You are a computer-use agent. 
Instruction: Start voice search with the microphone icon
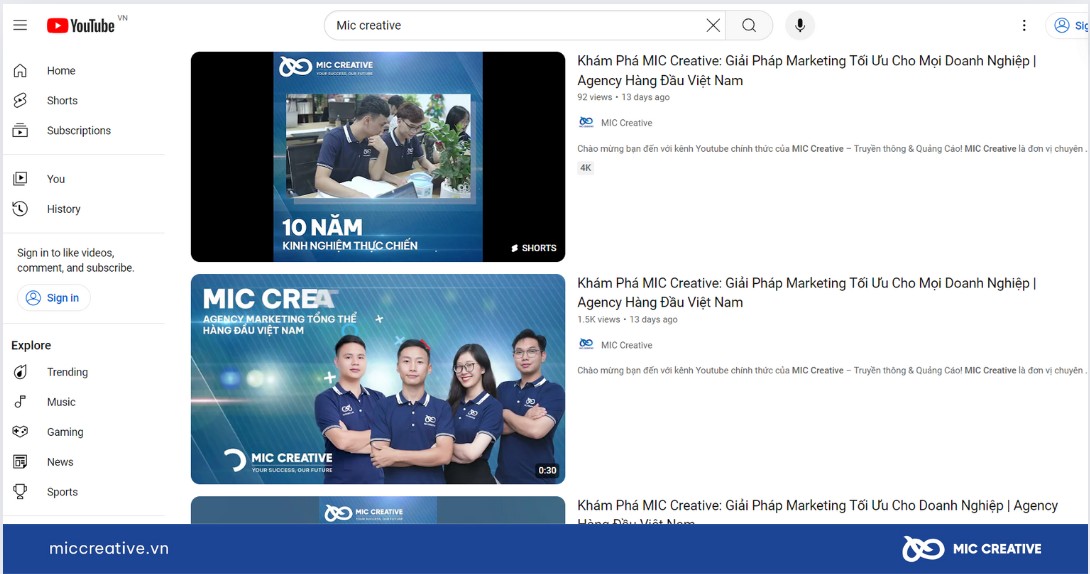point(800,26)
